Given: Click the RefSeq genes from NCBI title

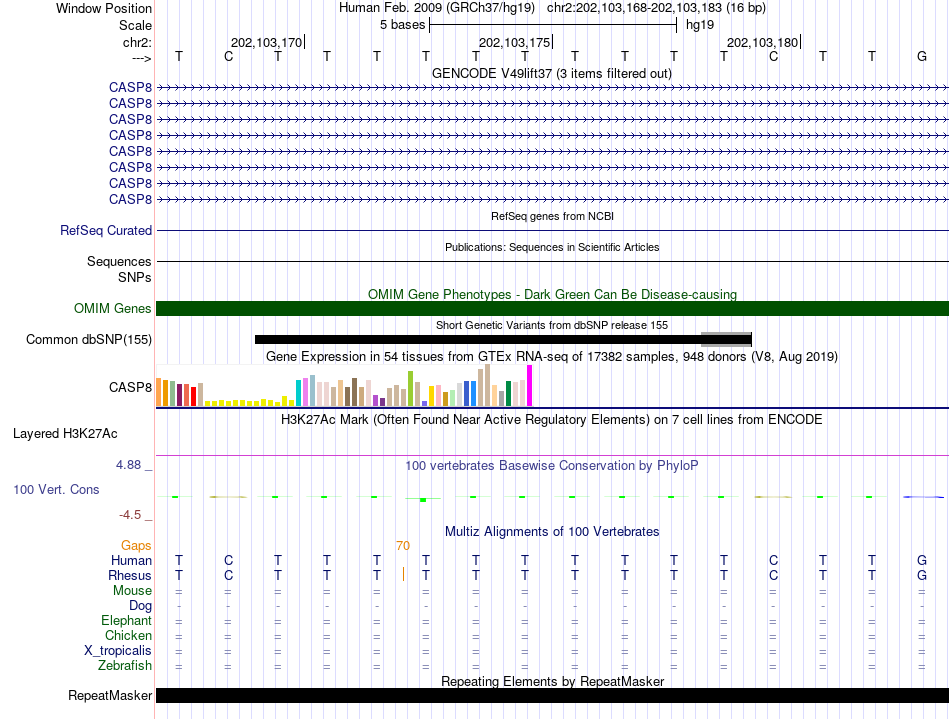Looking at the screenshot, I should (x=552, y=216).
